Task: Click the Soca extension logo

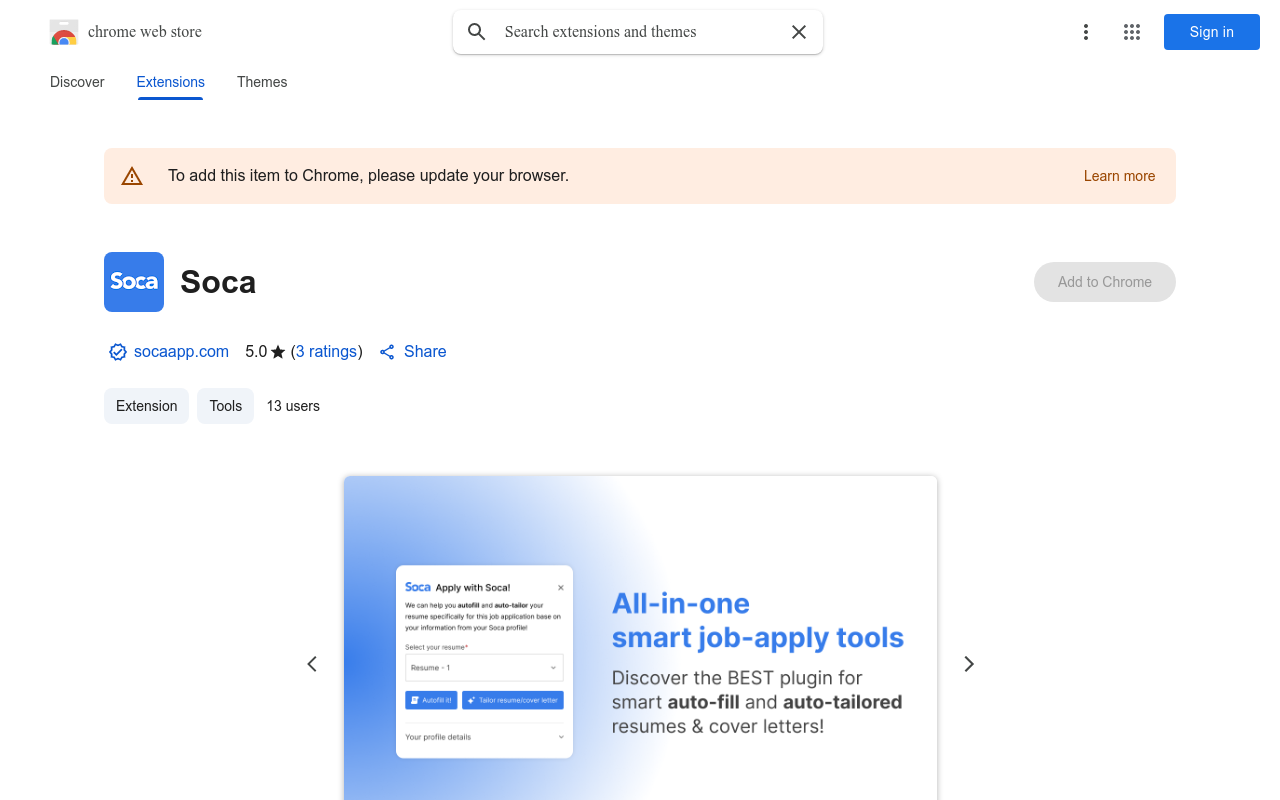Action: point(134,282)
